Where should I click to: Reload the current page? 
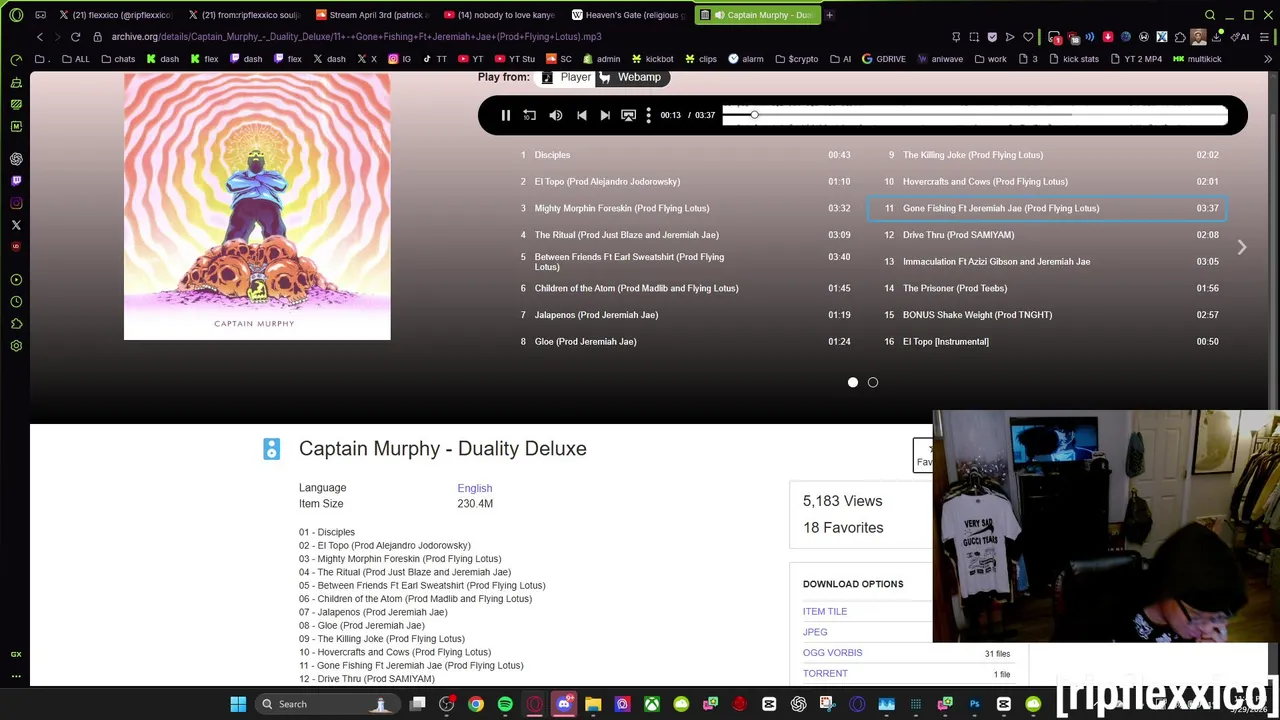coord(75,37)
